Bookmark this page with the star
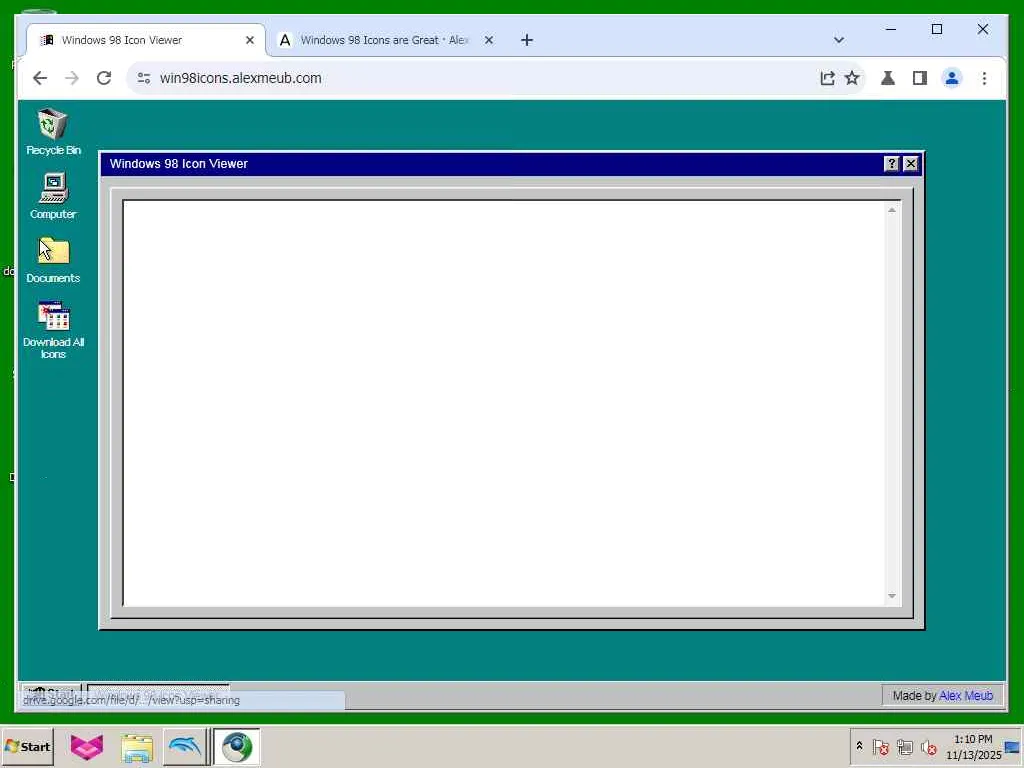Image resolution: width=1024 pixels, height=768 pixels. point(852,78)
